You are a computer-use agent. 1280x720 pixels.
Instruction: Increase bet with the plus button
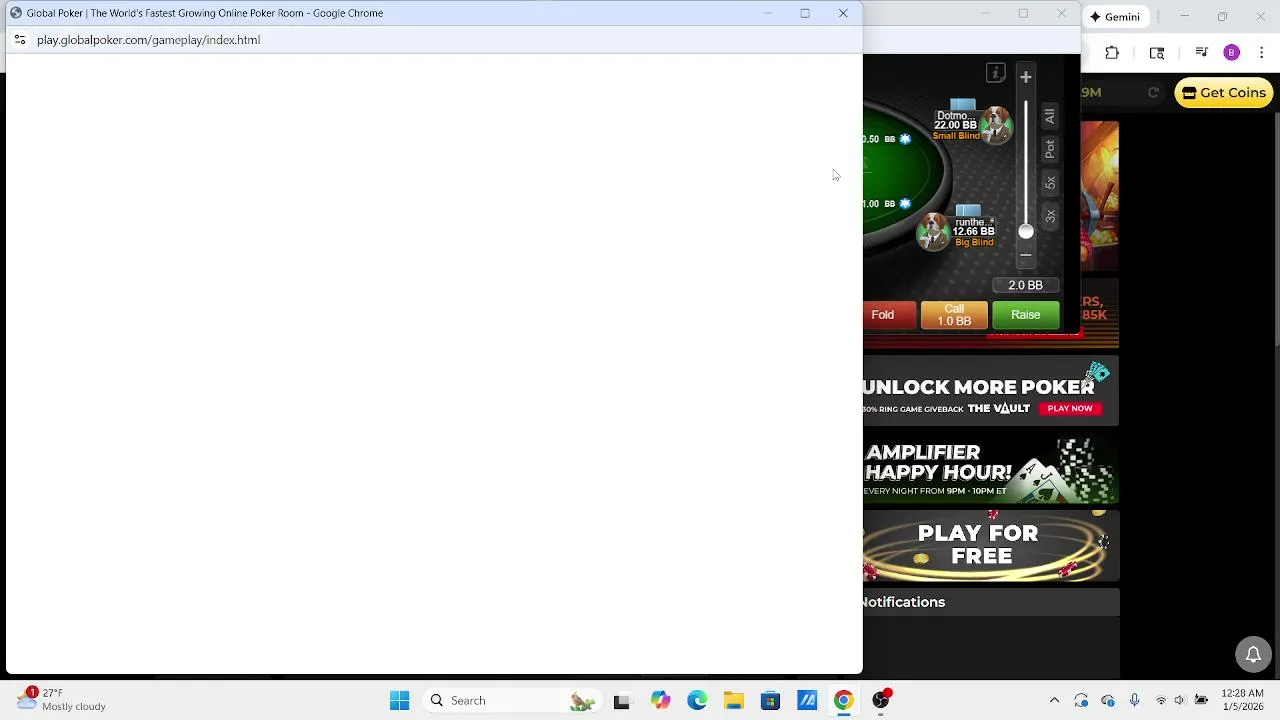point(1025,77)
